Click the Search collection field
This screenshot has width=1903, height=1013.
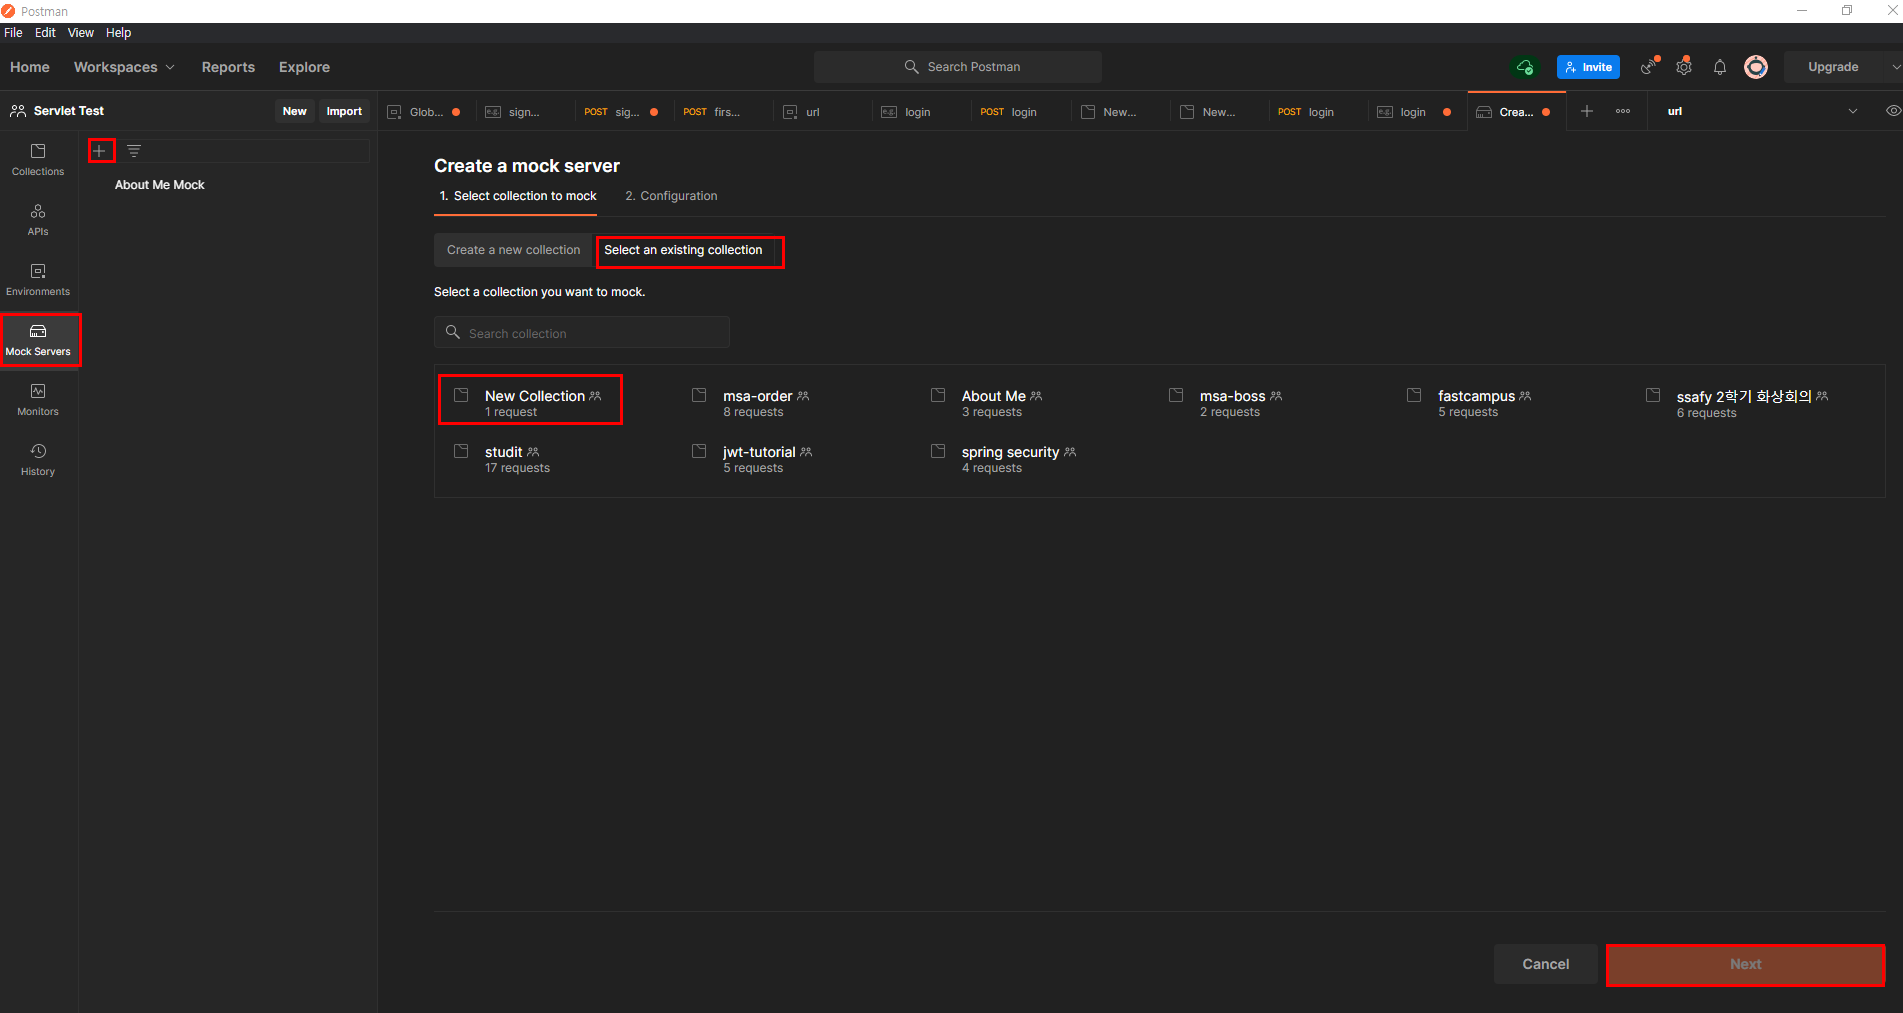click(582, 333)
